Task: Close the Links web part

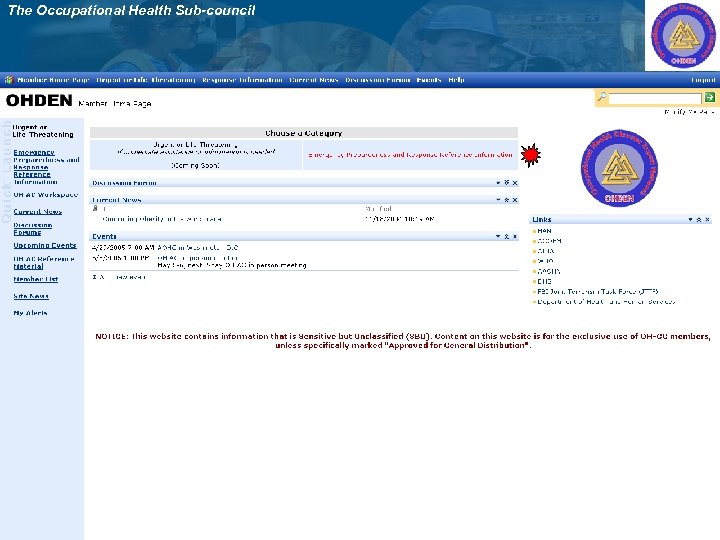Action: click(707, 220)
